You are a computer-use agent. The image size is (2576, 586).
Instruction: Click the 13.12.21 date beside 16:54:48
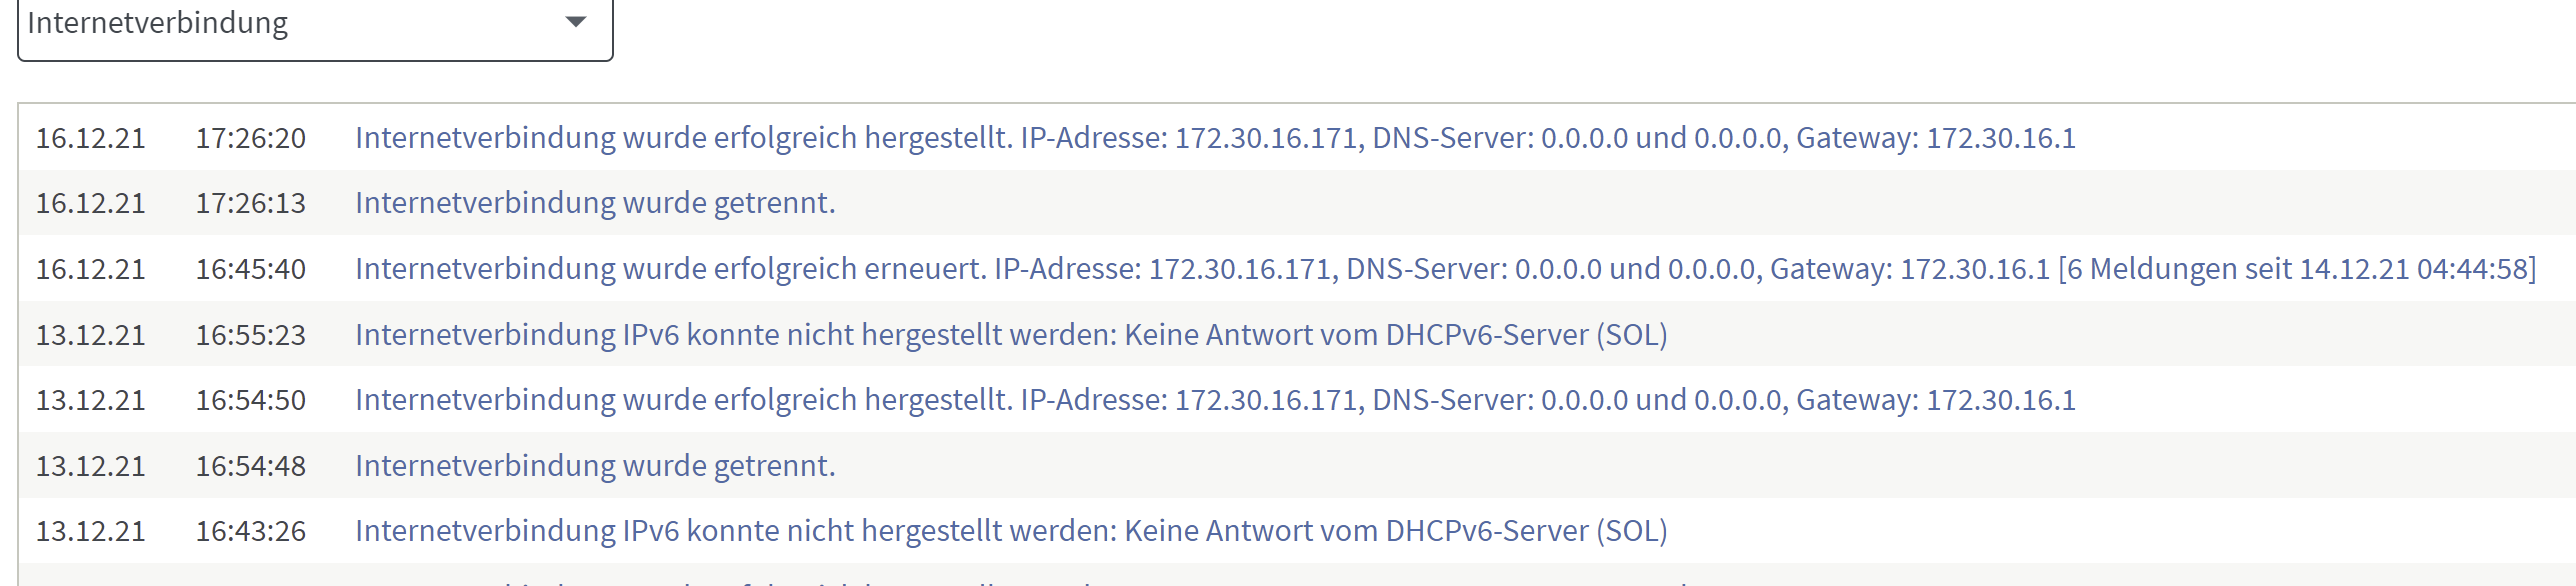[91, 466]
